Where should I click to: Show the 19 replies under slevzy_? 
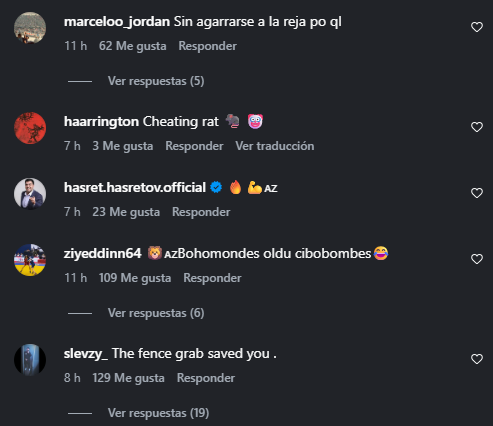pyautogui.click(x=158, y=413)
